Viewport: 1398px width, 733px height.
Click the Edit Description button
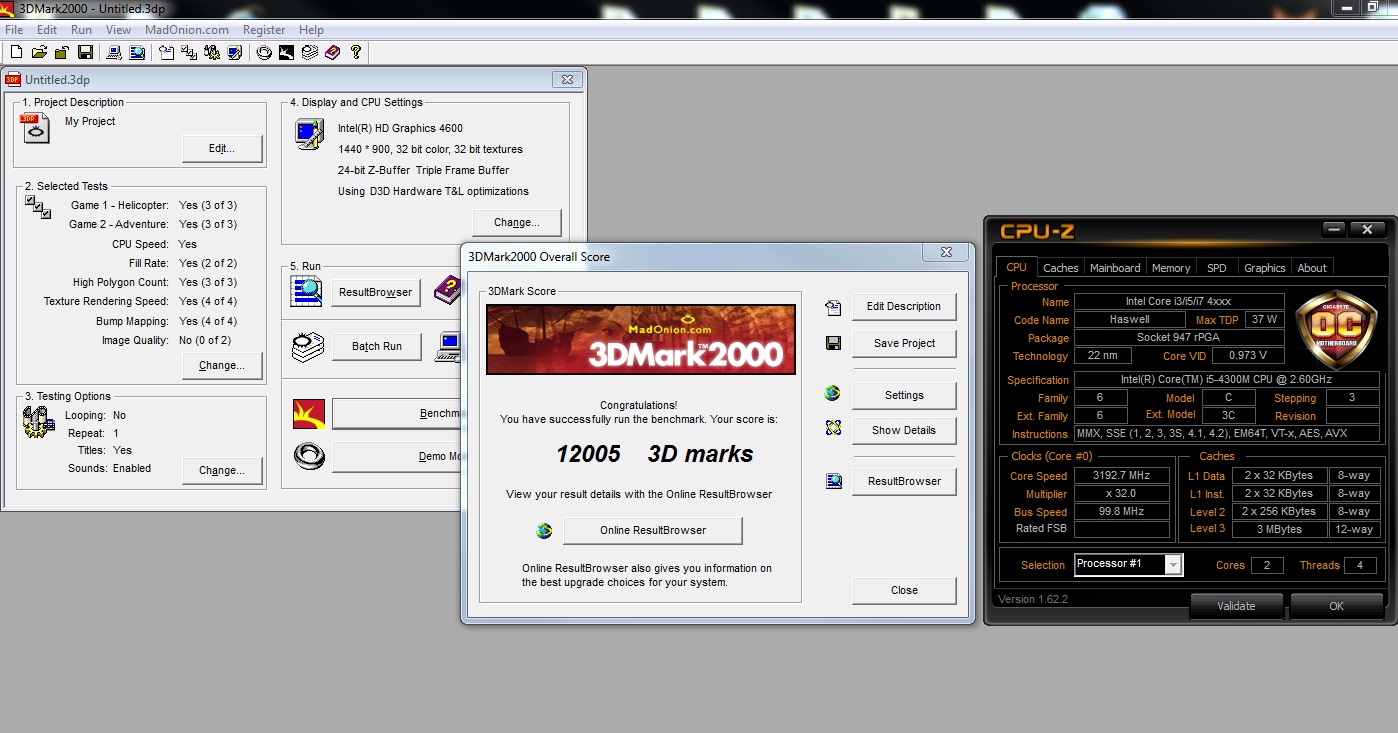click(x=904, y=307)
